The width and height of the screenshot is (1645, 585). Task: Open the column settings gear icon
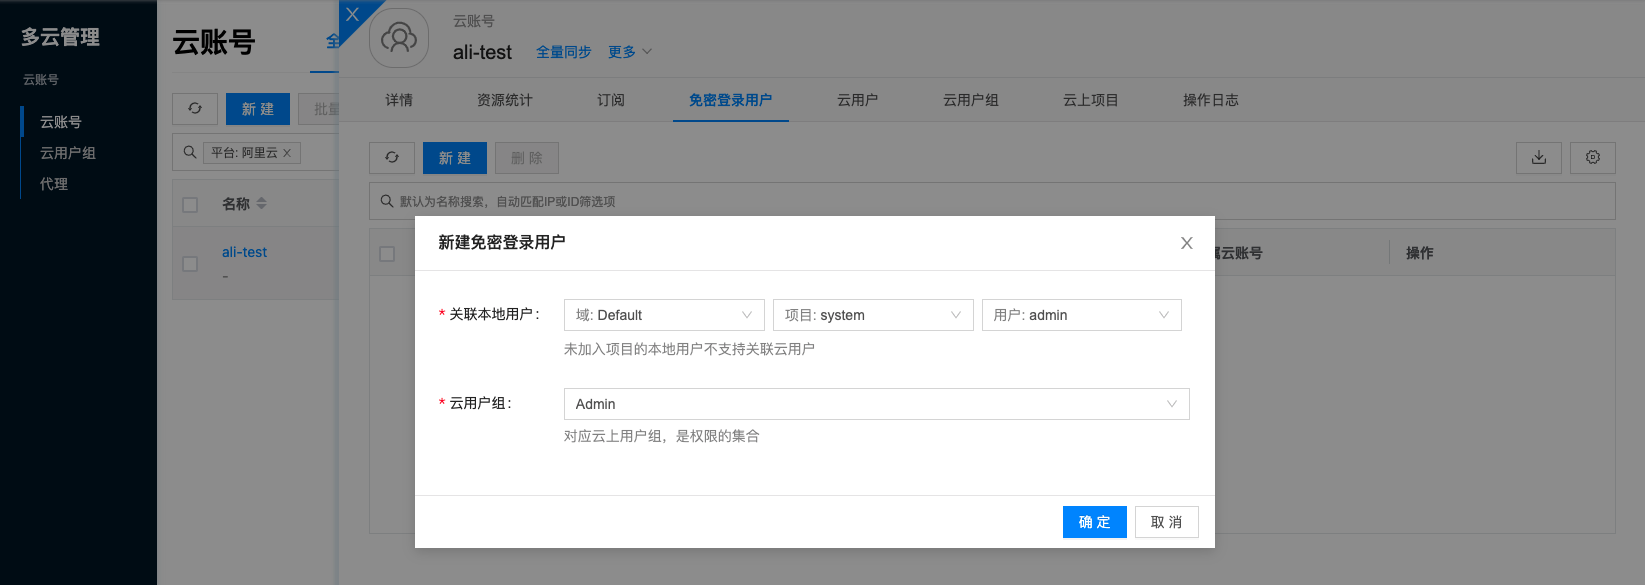pyautogui.click(x=1593, y=158)
